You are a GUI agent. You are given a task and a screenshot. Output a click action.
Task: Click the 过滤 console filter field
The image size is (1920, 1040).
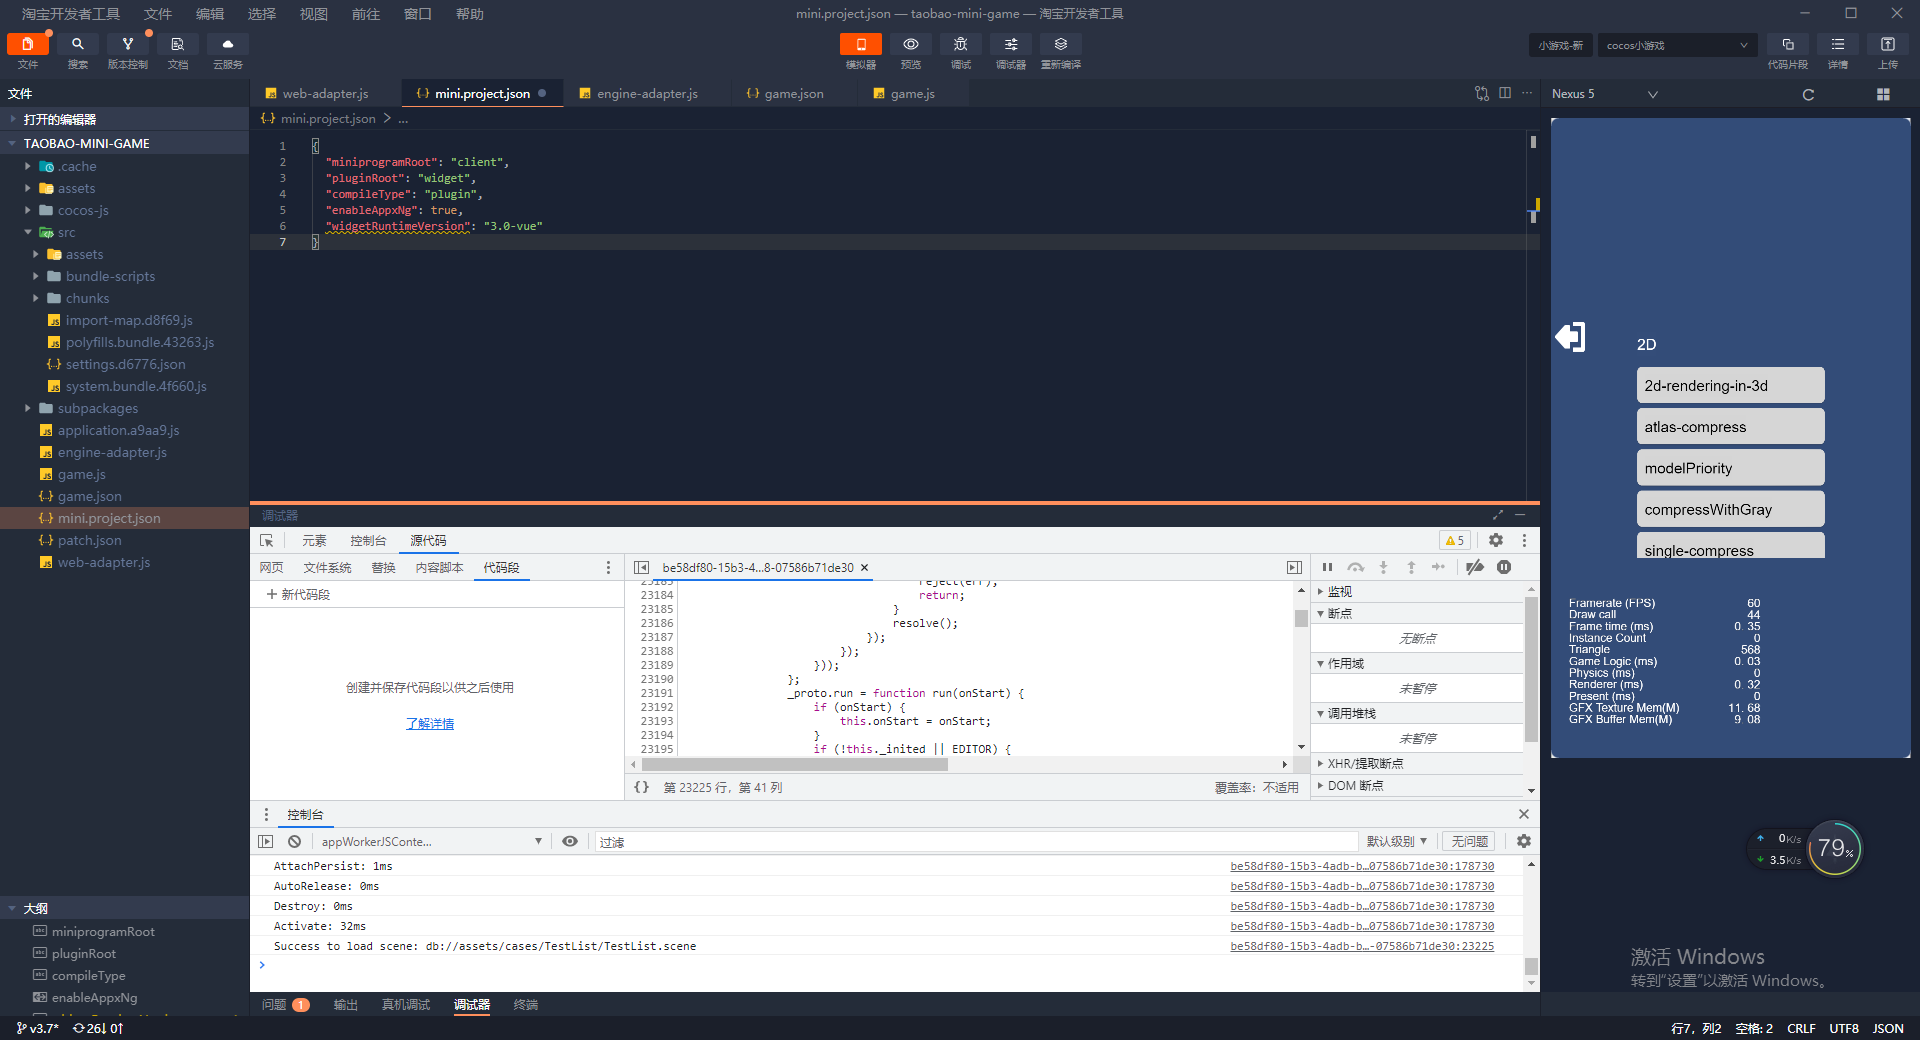pyautogui.click(x=976, y=842)
